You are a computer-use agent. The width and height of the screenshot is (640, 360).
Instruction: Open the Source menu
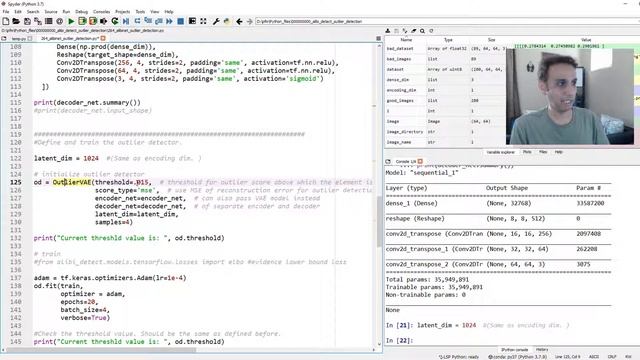(x=51, y=12)
